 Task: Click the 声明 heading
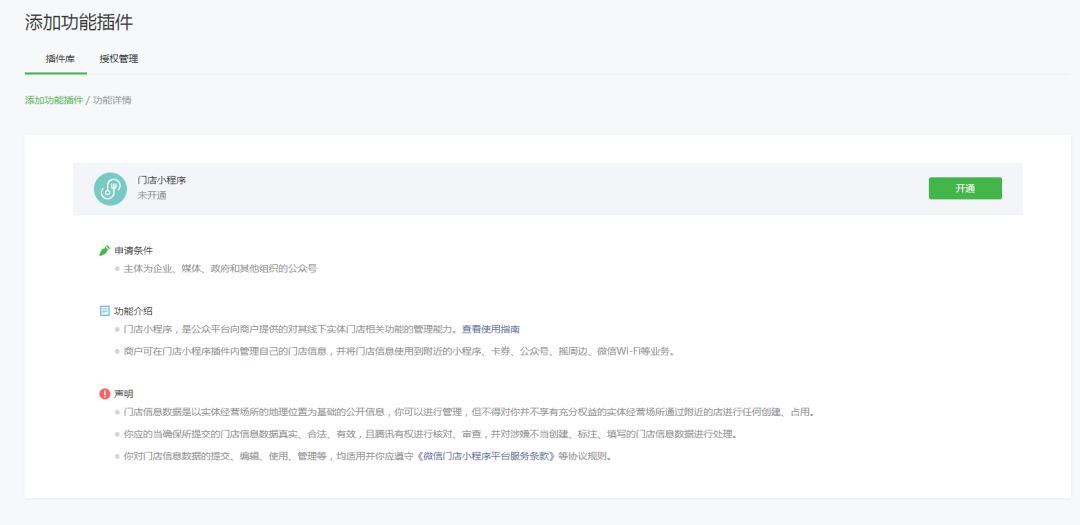pos(124,393)
